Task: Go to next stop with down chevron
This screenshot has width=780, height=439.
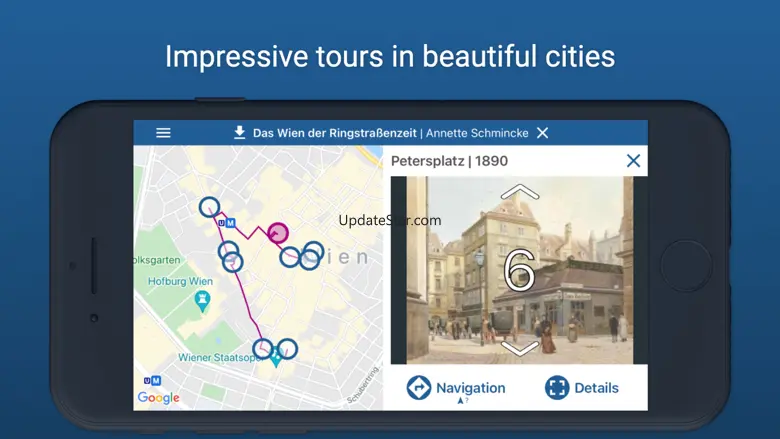Action: click(519, 348)
